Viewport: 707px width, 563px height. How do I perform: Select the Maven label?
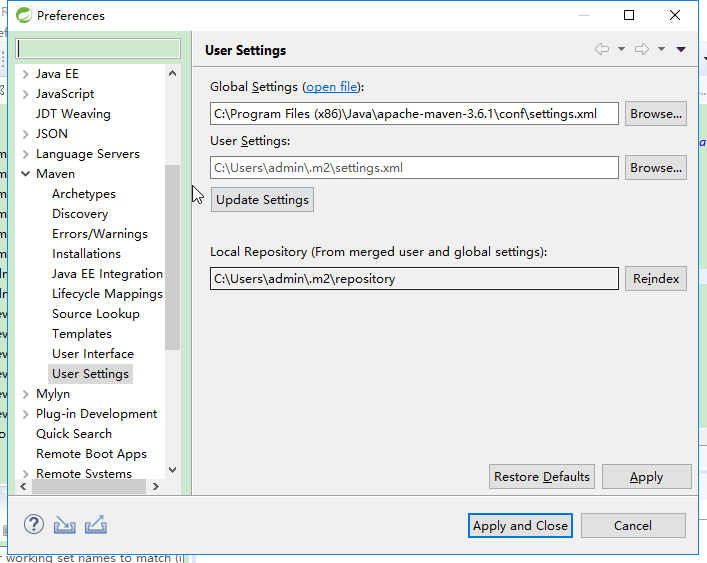(x=55, y=174)
